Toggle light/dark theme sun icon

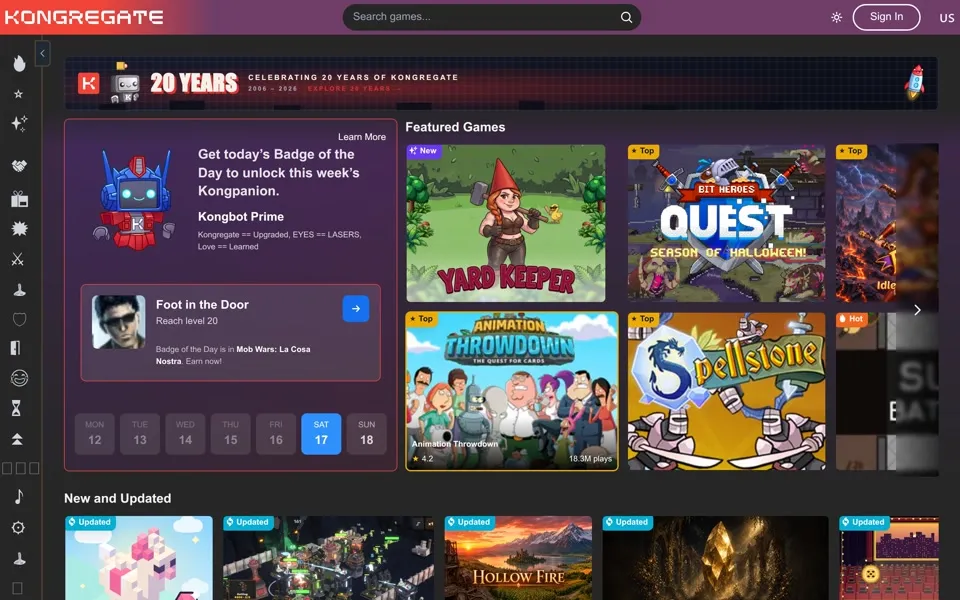[836, 18]
